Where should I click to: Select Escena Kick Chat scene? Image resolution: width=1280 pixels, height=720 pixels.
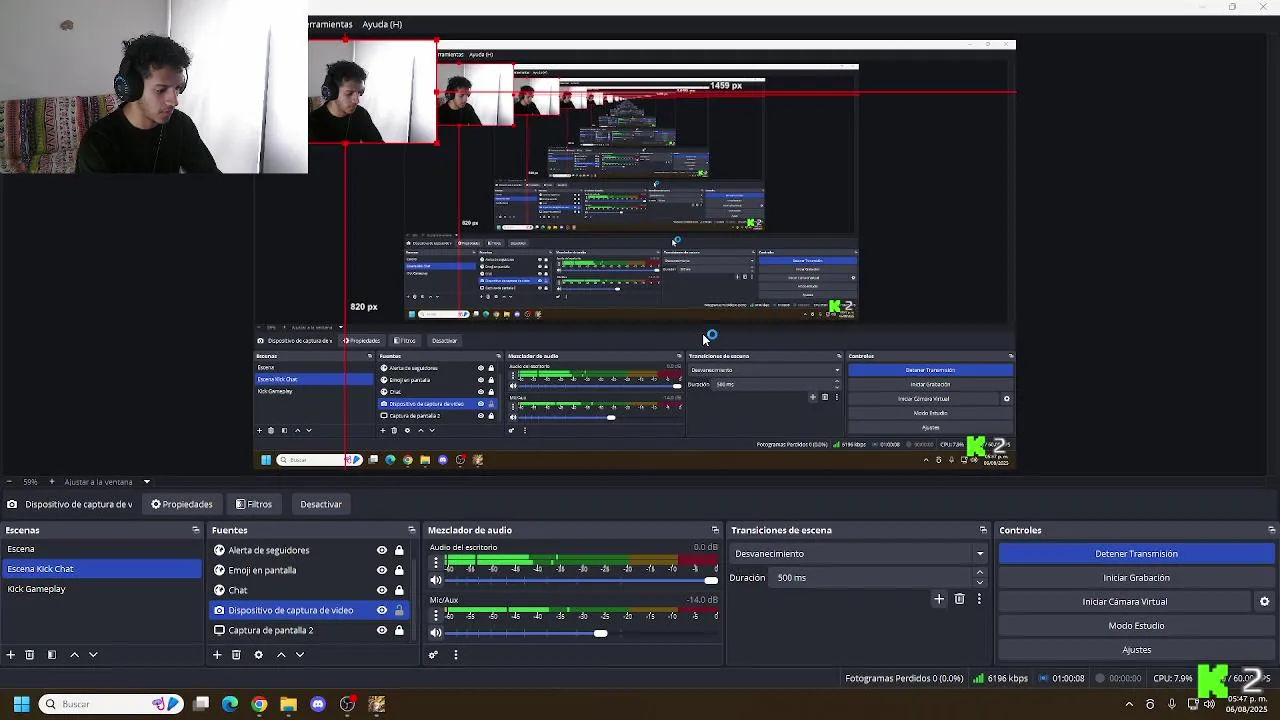point(101,569)
